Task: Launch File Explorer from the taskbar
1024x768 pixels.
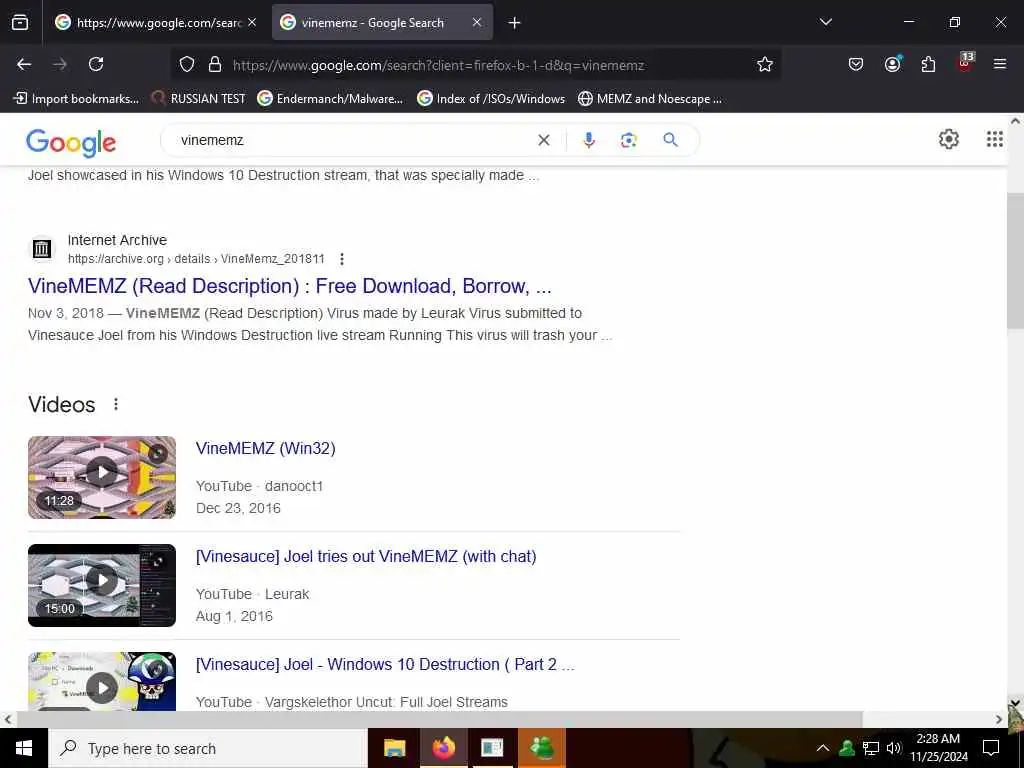Action: click(x=394, y=748)
